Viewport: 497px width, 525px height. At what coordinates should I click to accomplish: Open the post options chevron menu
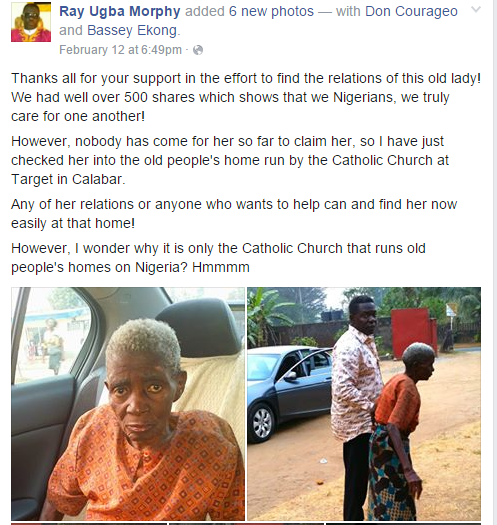pos(476,10)
